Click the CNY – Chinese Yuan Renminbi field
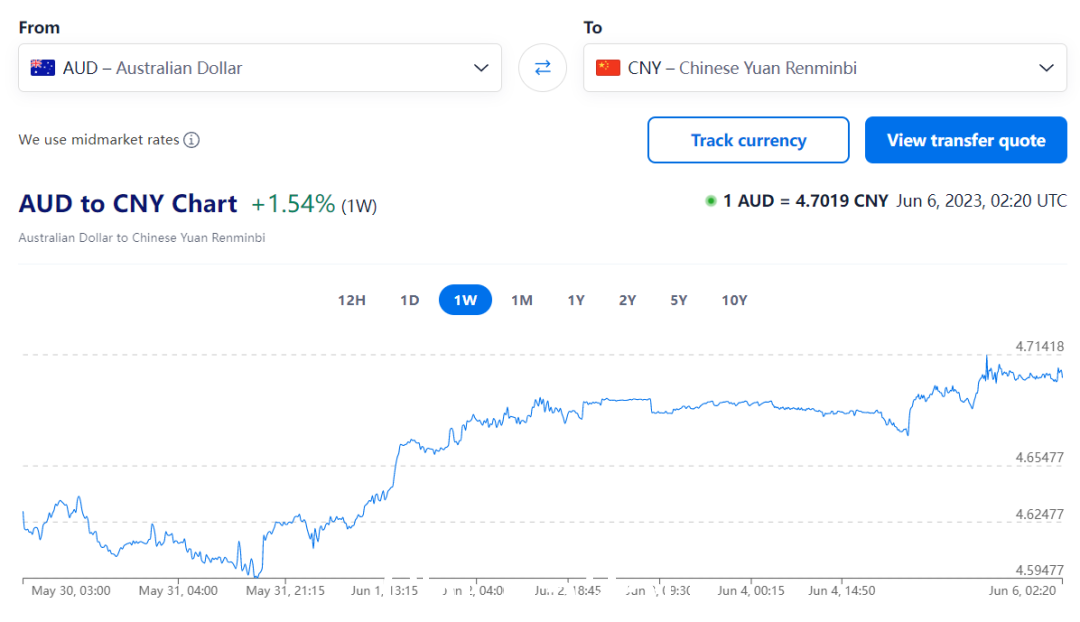The width and height of the screenshot is (1080, 622). pyautogui.click(x=825, y=68)
